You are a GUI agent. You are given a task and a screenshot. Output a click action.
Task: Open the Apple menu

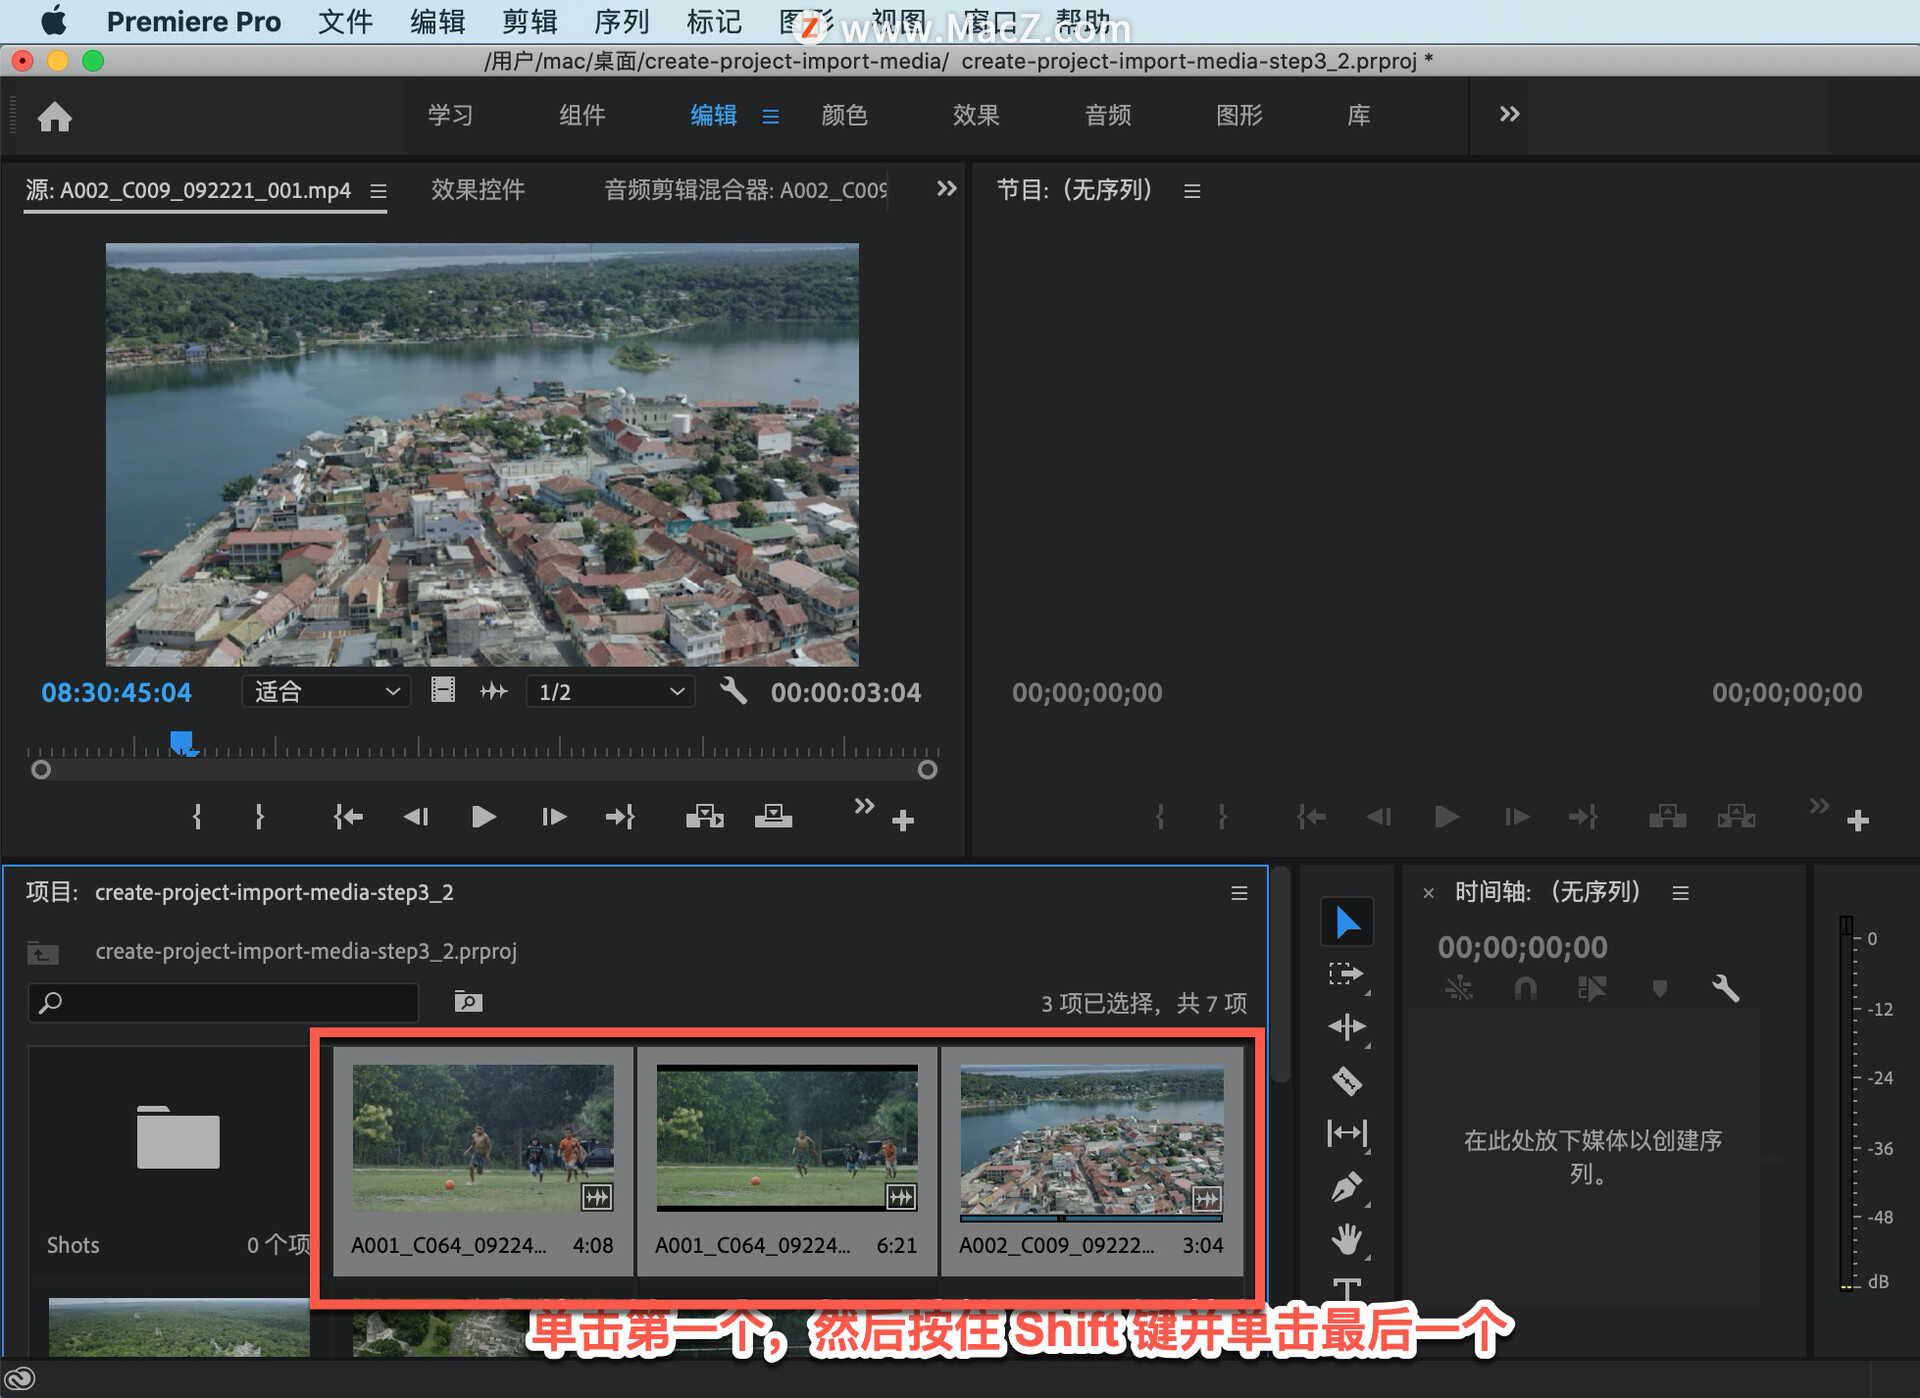pyautogui.click(x=53, y=20)
